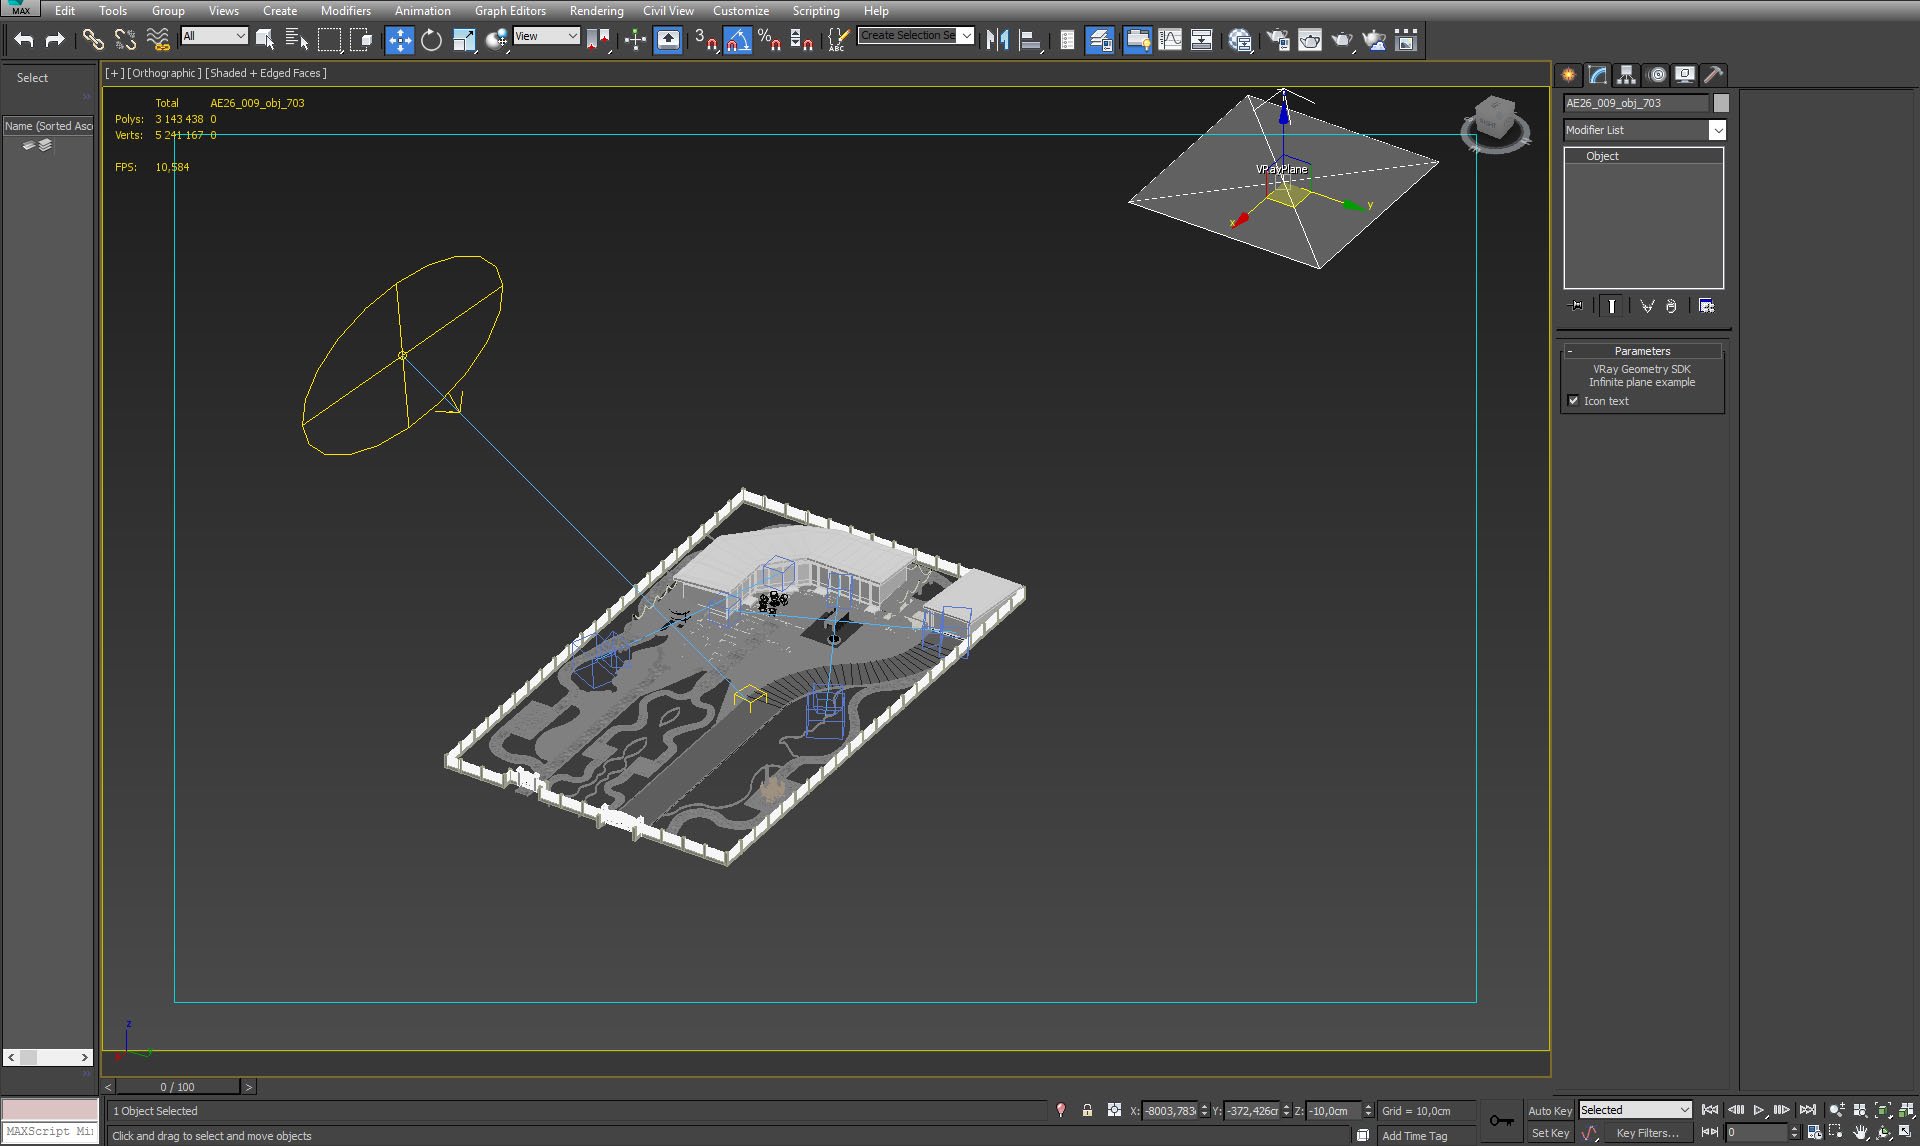1920x1146 pixels.
Task: Click the Rendering menu item
Action: tap(593, 11)
